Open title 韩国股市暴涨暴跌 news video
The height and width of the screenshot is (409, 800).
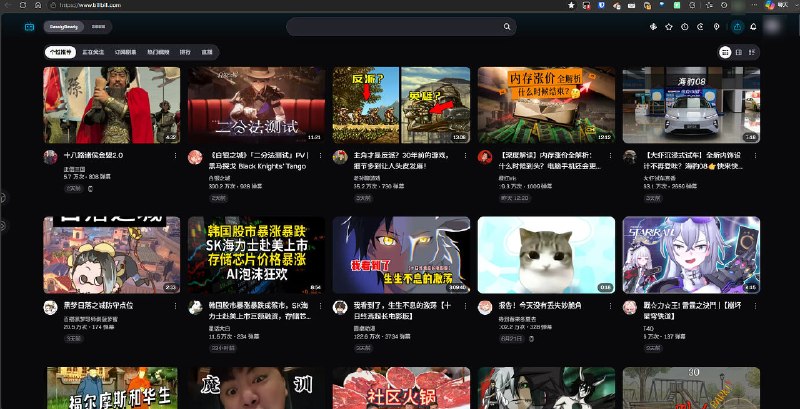[x=258, y=311]
